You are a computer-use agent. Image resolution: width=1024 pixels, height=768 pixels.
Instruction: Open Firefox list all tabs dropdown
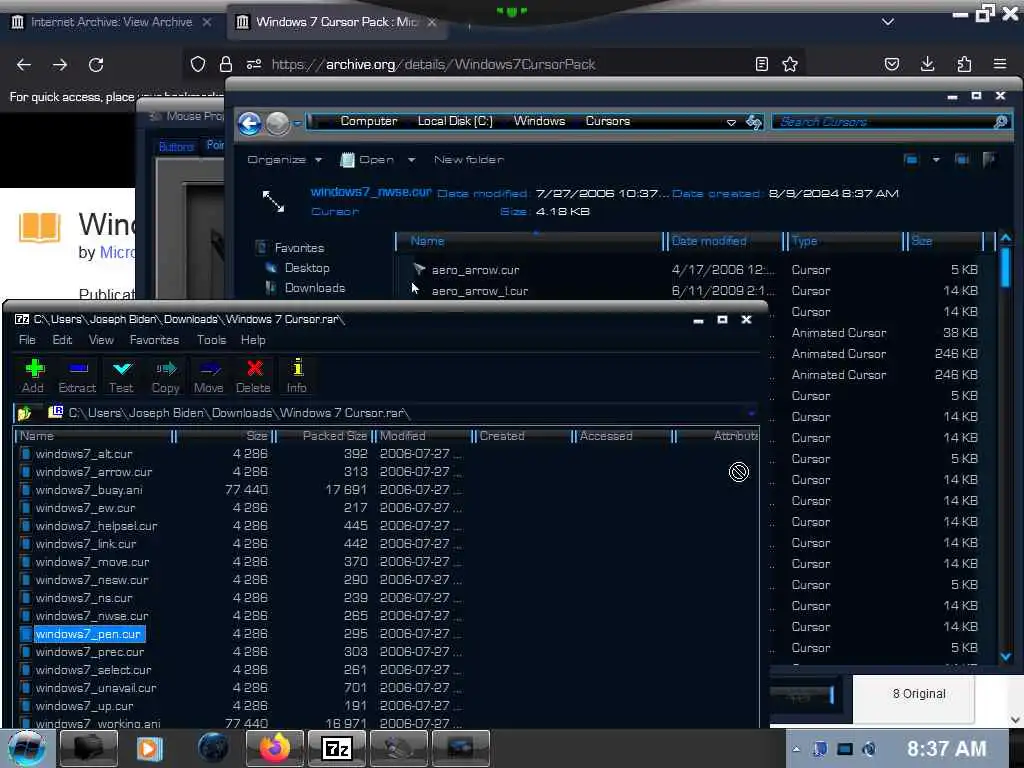[888, 22]
